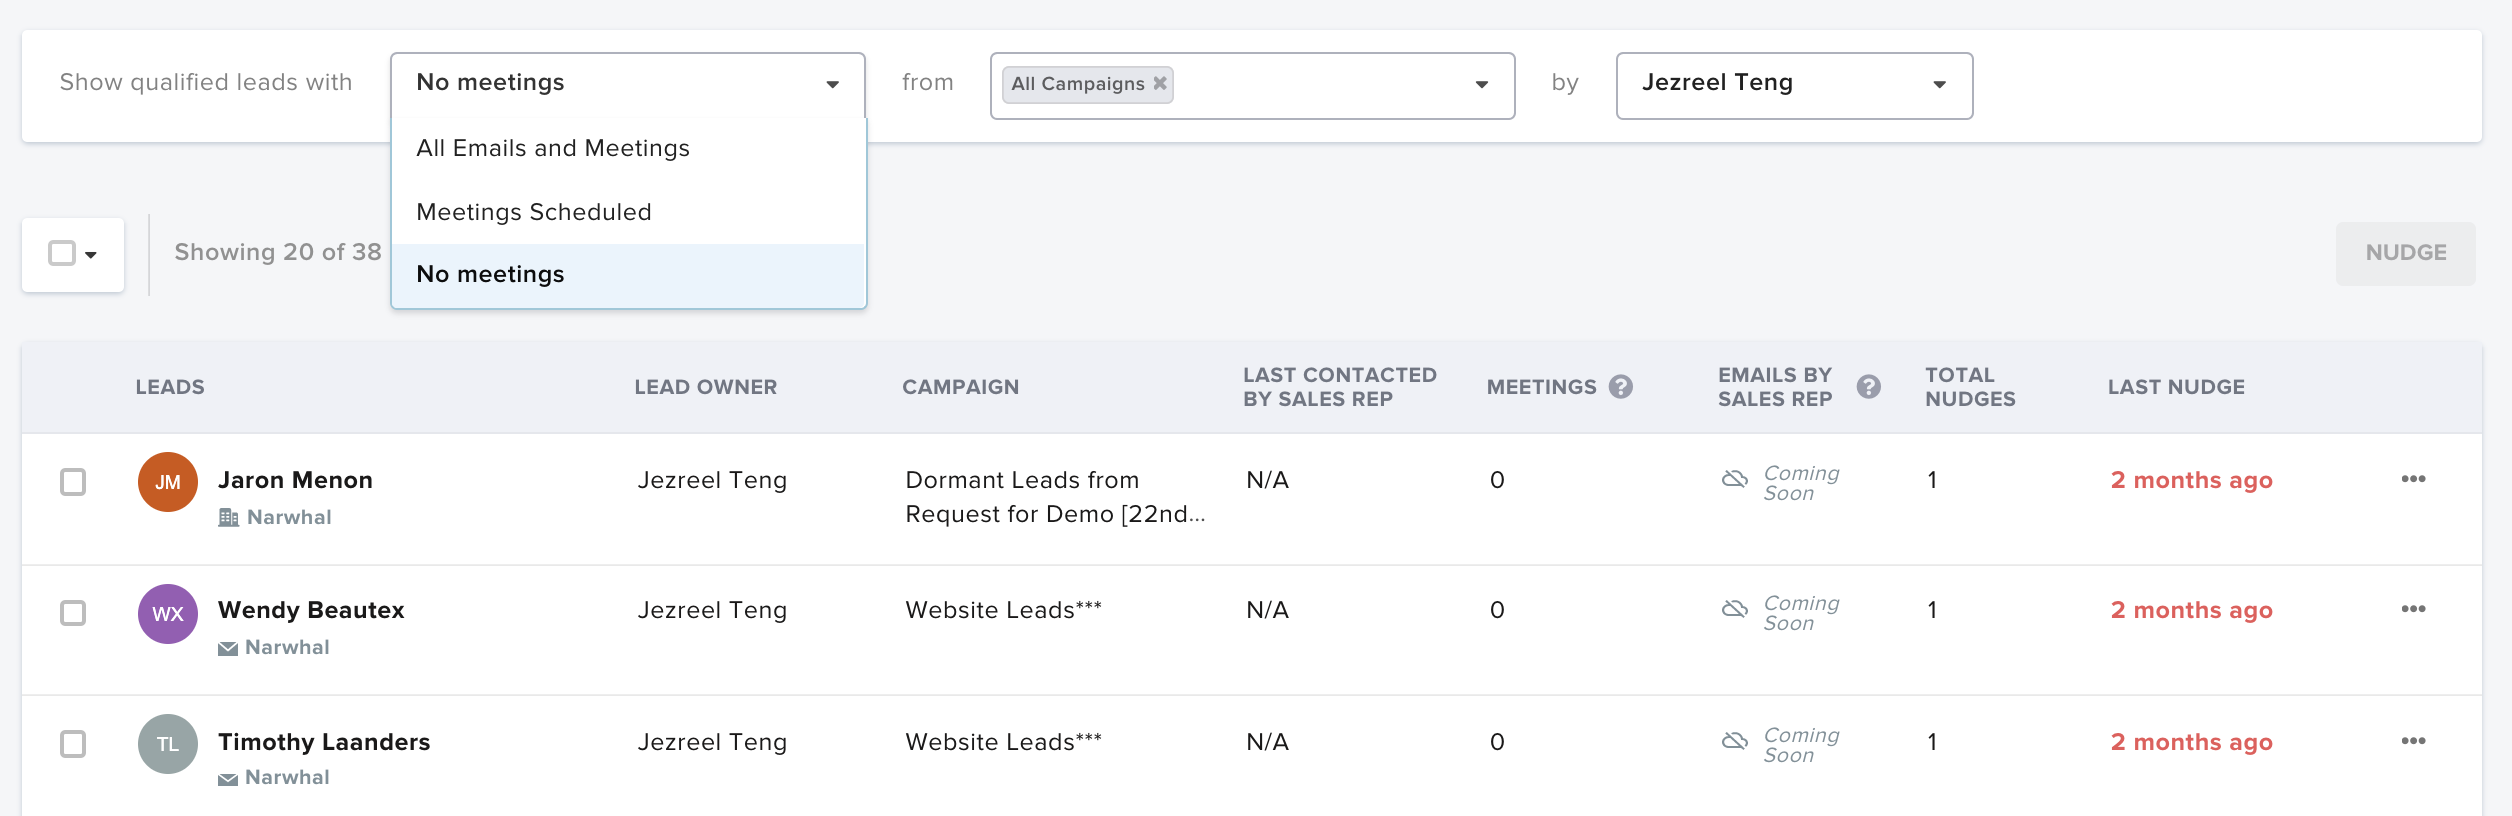Click 2 months ago in Jaron Menon row

pyautogui.click(x=2192, y=480)
